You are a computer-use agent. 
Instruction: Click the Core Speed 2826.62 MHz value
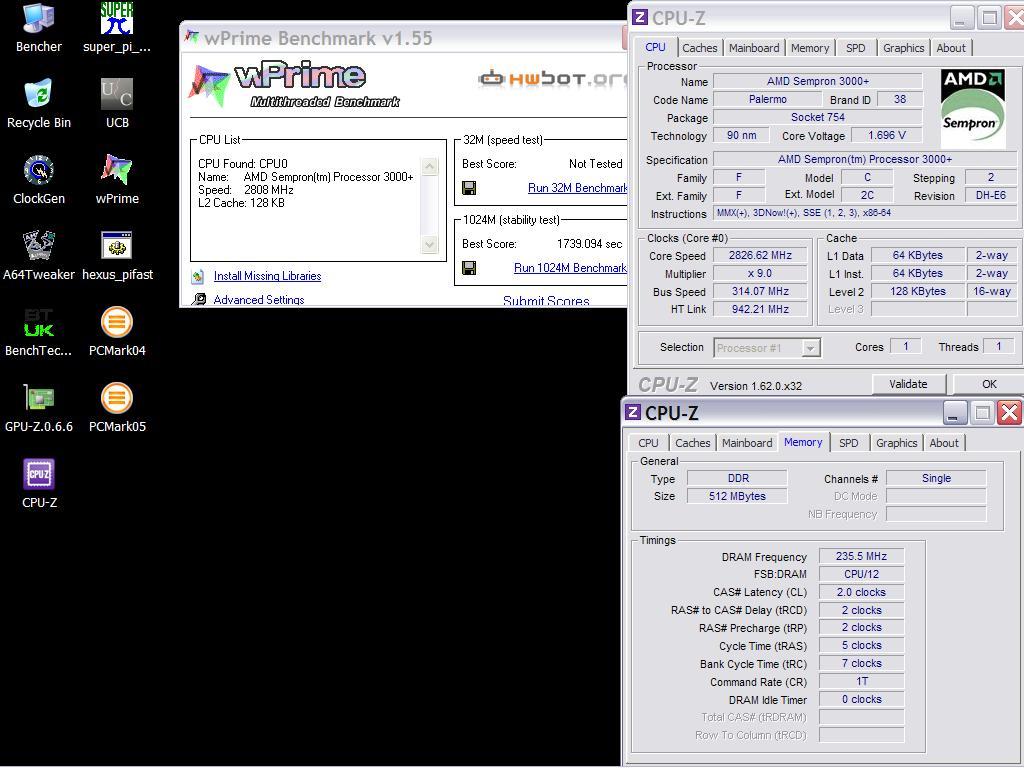[x=760, y=255]
